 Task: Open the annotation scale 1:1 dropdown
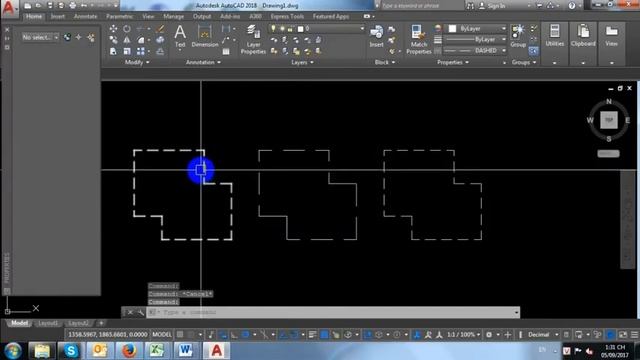pos(463,335)
